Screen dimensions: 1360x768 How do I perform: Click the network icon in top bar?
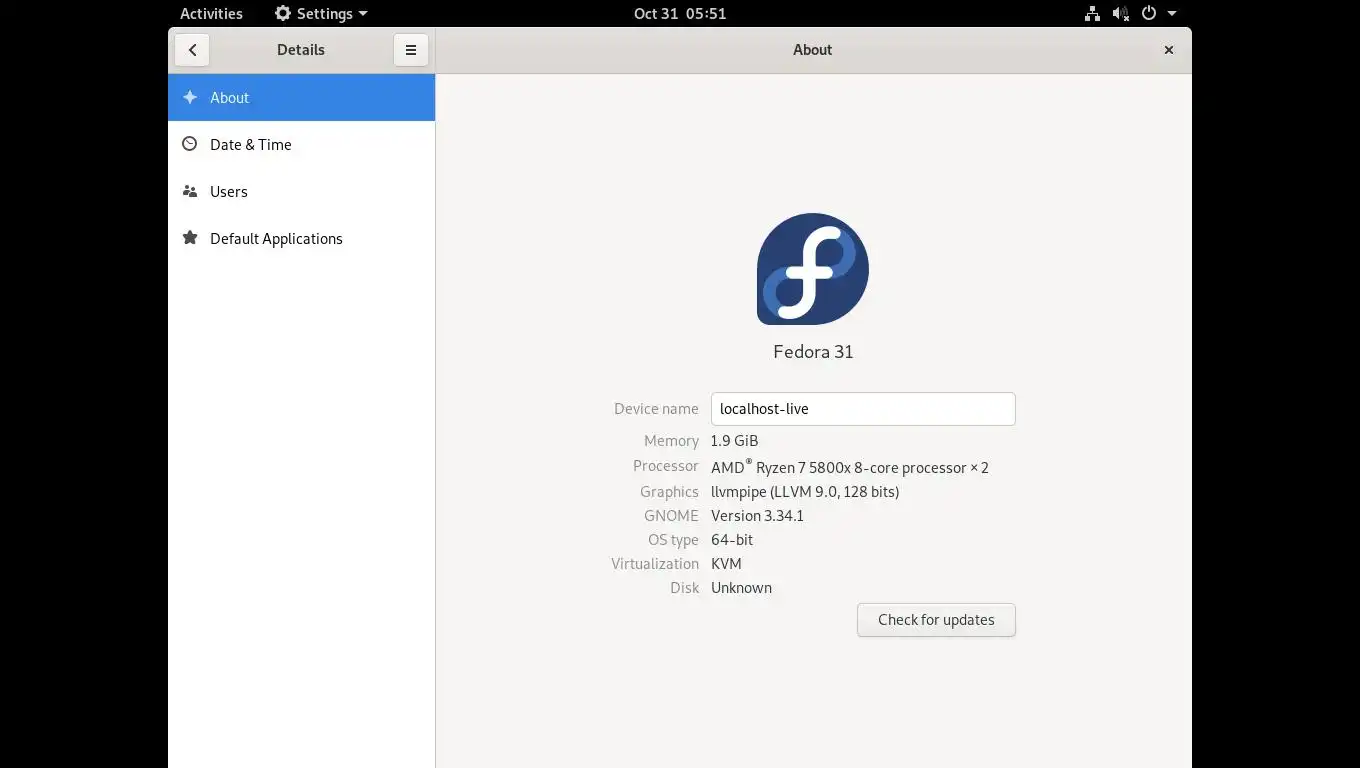pyautogui.click(x=1092, y=14)
